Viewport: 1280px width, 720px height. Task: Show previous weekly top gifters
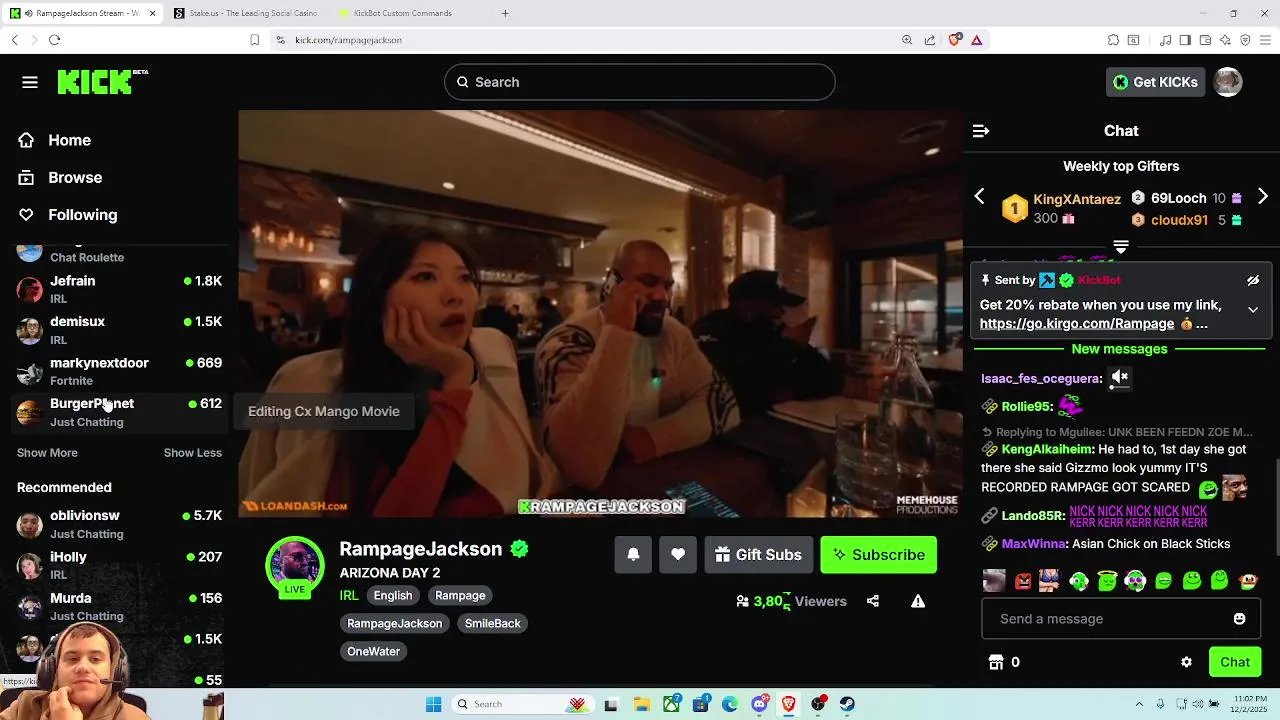(x=979, y=197)
